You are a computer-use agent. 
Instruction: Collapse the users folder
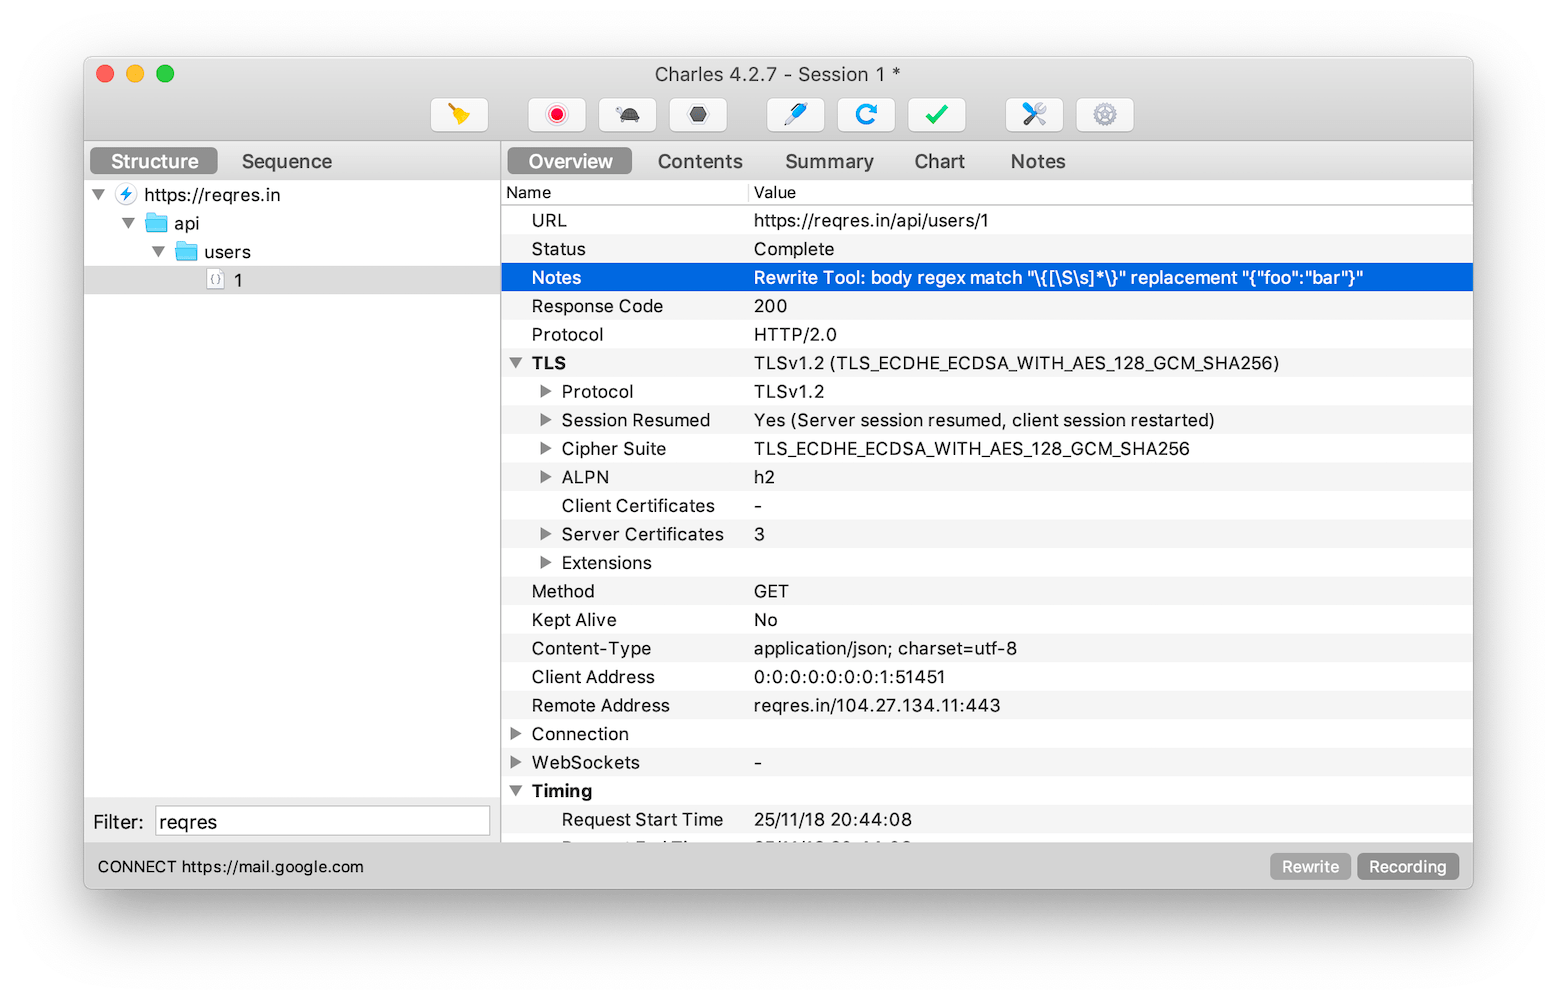[x=158, y=251]
